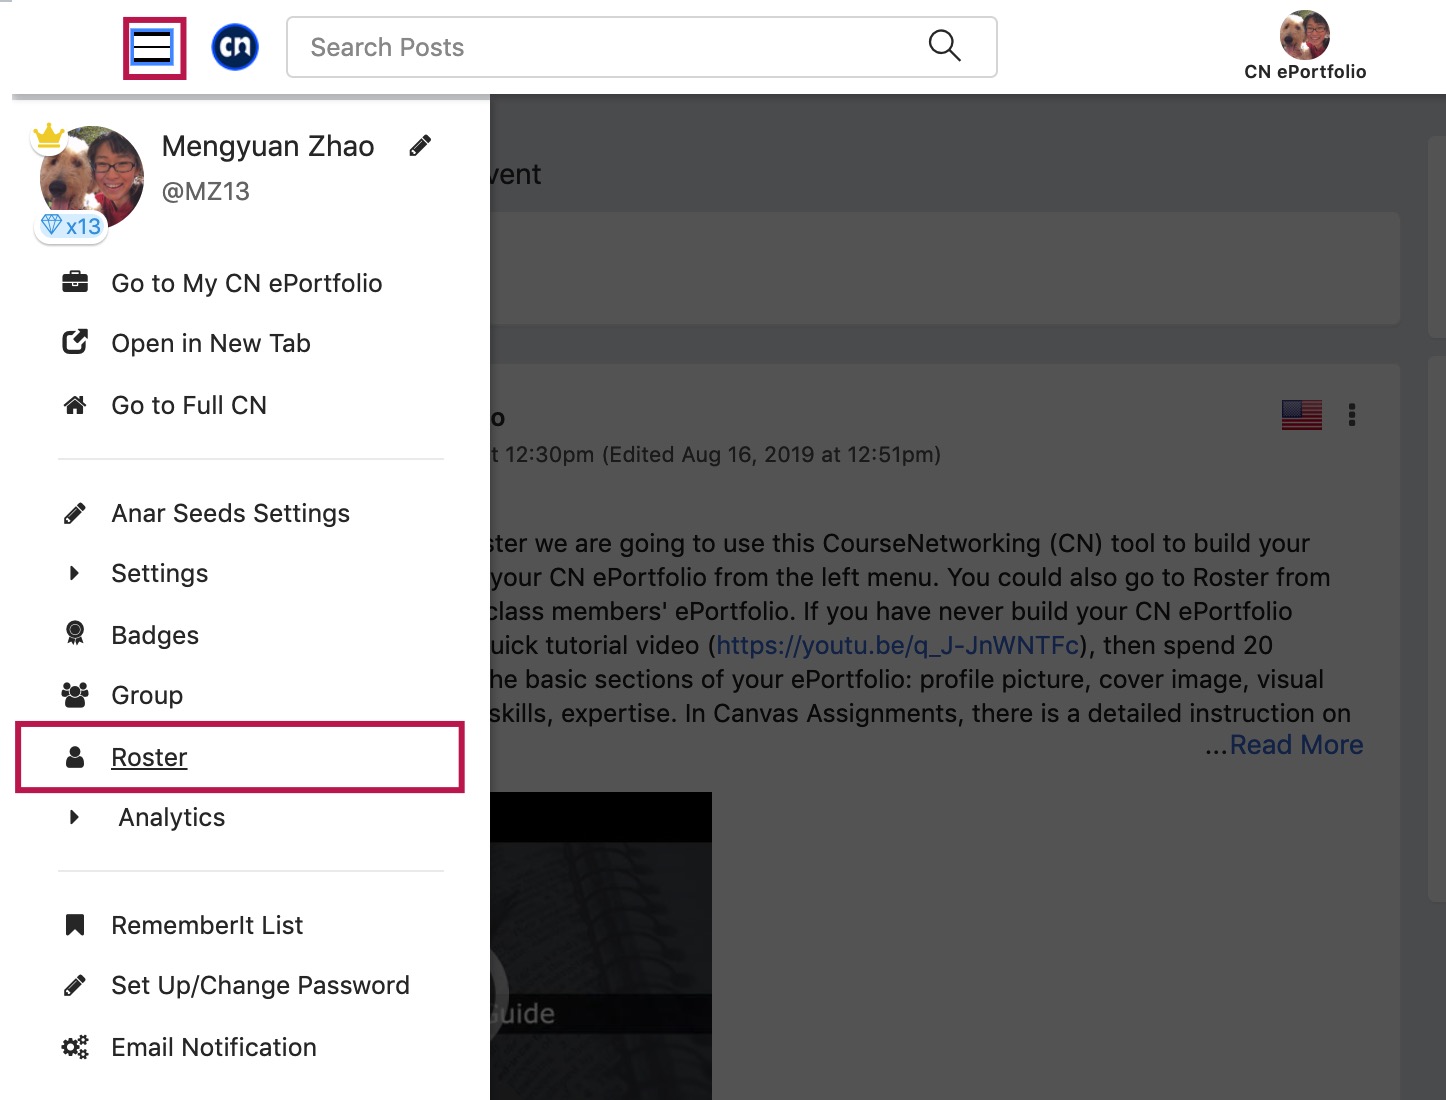
Task: Open Set Up/Change Password
Action: click(260, 985)
